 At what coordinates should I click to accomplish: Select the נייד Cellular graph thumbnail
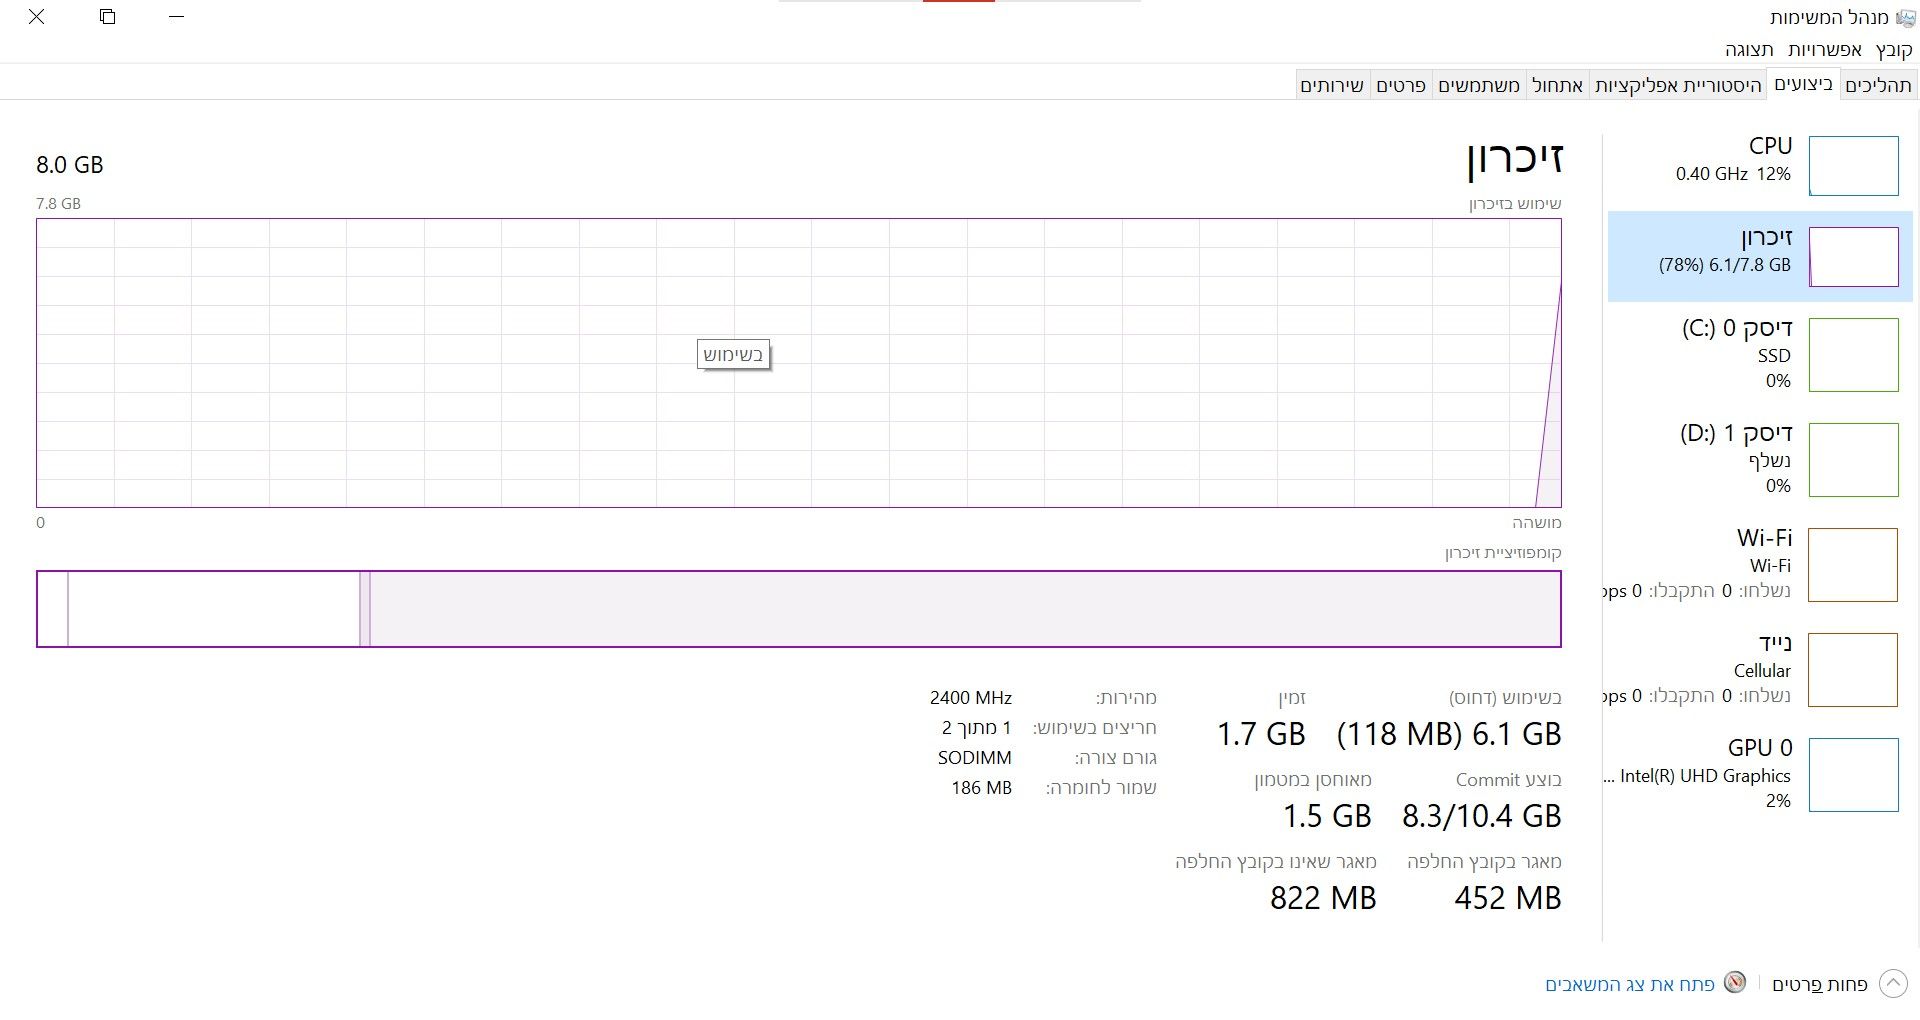click(x=1853, y=670)
